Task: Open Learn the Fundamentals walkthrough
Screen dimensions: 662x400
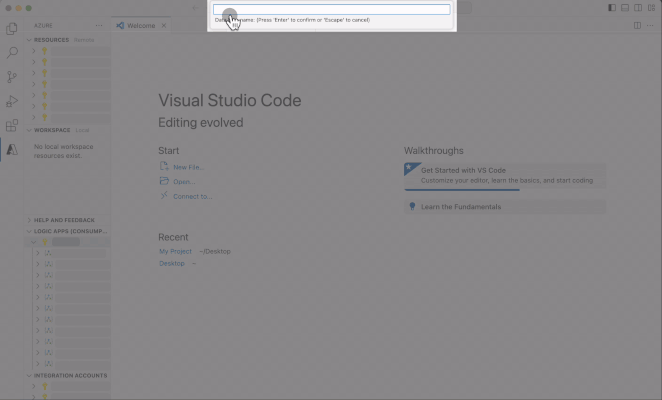Action: pos(505,207)
